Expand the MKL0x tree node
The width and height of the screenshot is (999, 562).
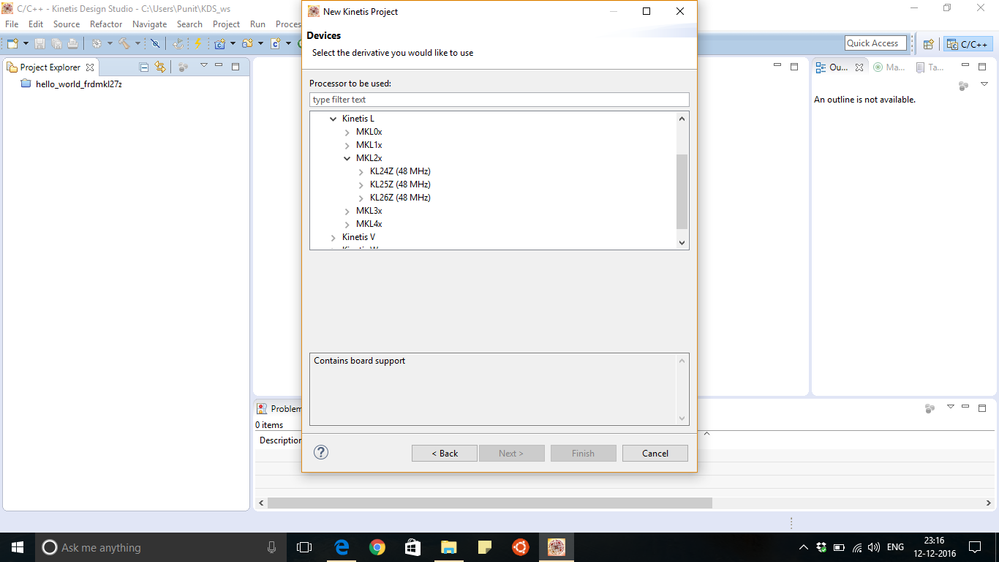(x=347, y=133)
